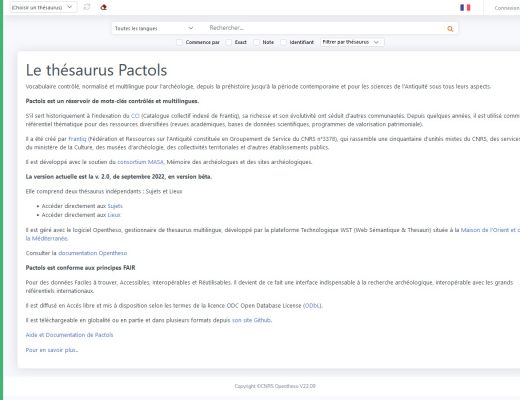Expand the 'Toutes les langues' dropdown
This screenshot has height=400, width=520.
pyautogui.click(x=154, y=28)
